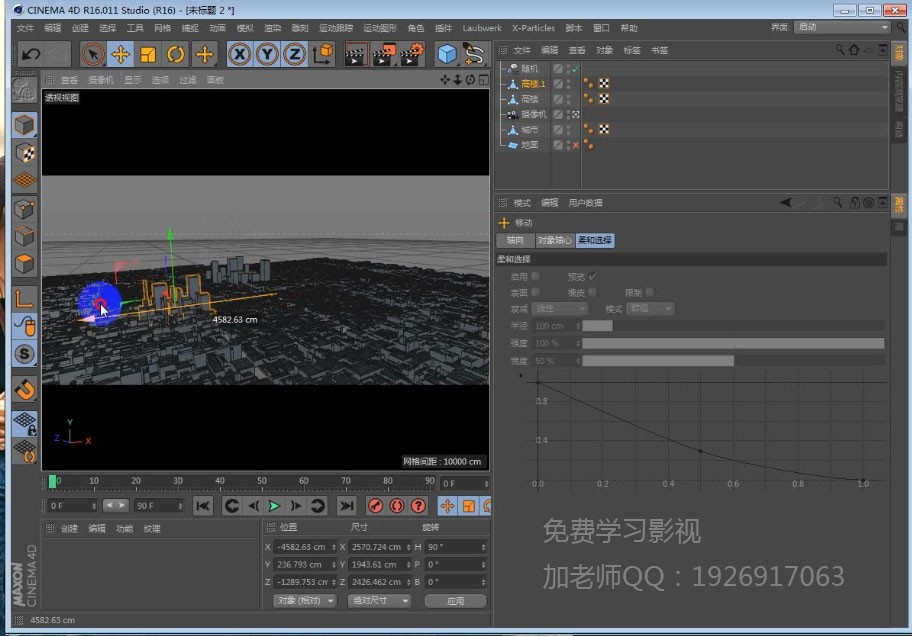Toggle green check on 随机 object
The height and width of the screenshot is (636, 912).
tap(575, 69)
